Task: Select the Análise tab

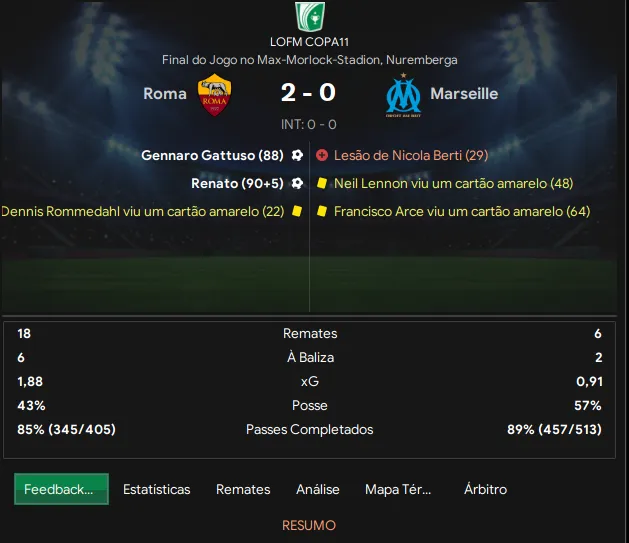Action: [318, 489]
